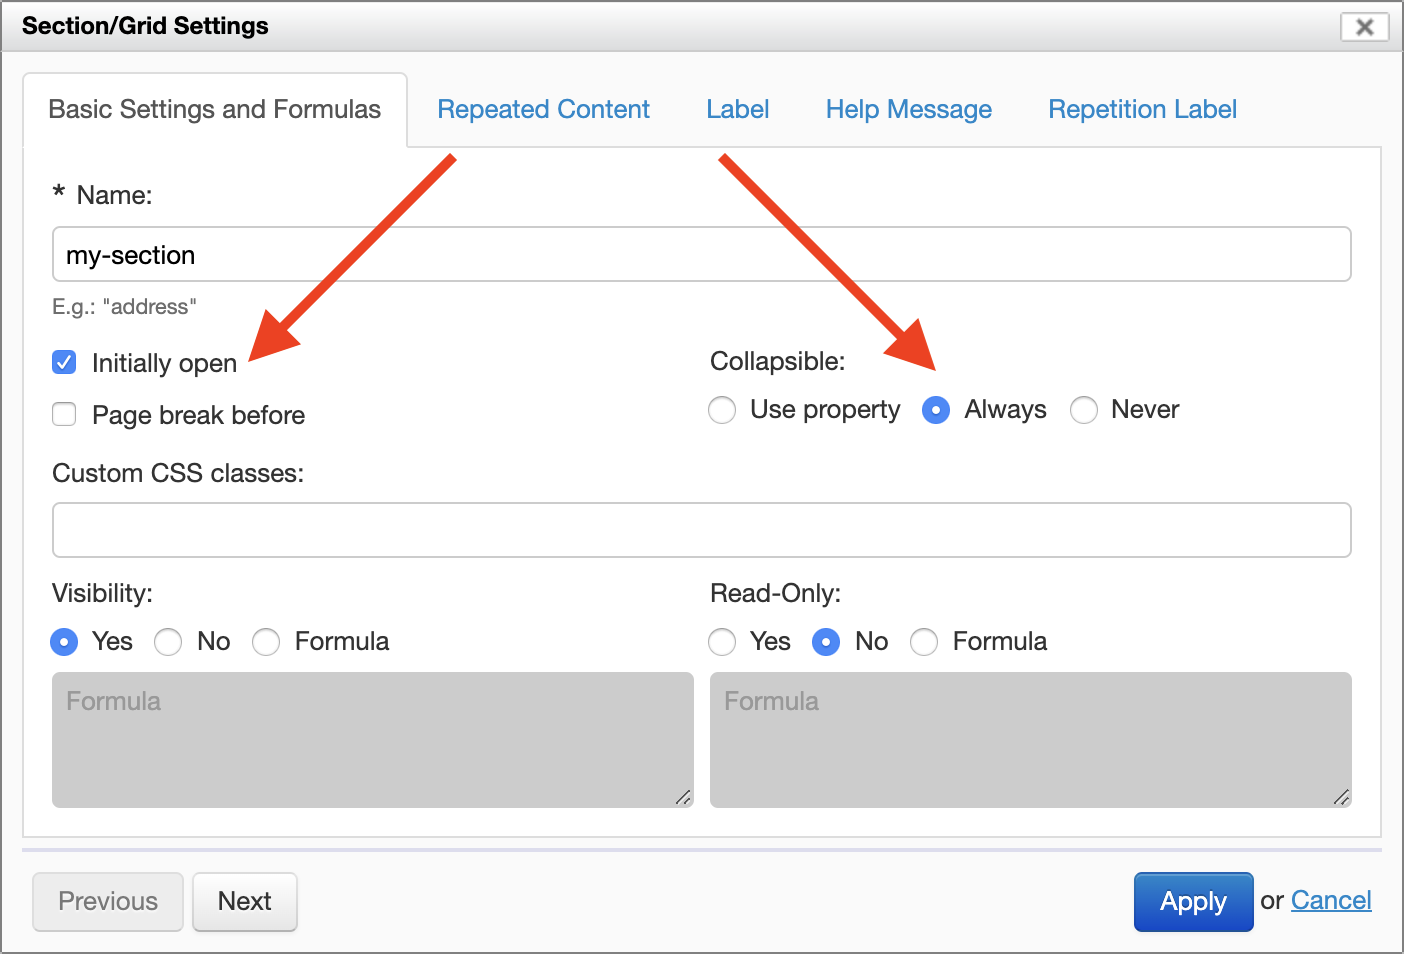Open the Help Message tab
Viewport: 1404px width, 954px height.
point(908,109)
